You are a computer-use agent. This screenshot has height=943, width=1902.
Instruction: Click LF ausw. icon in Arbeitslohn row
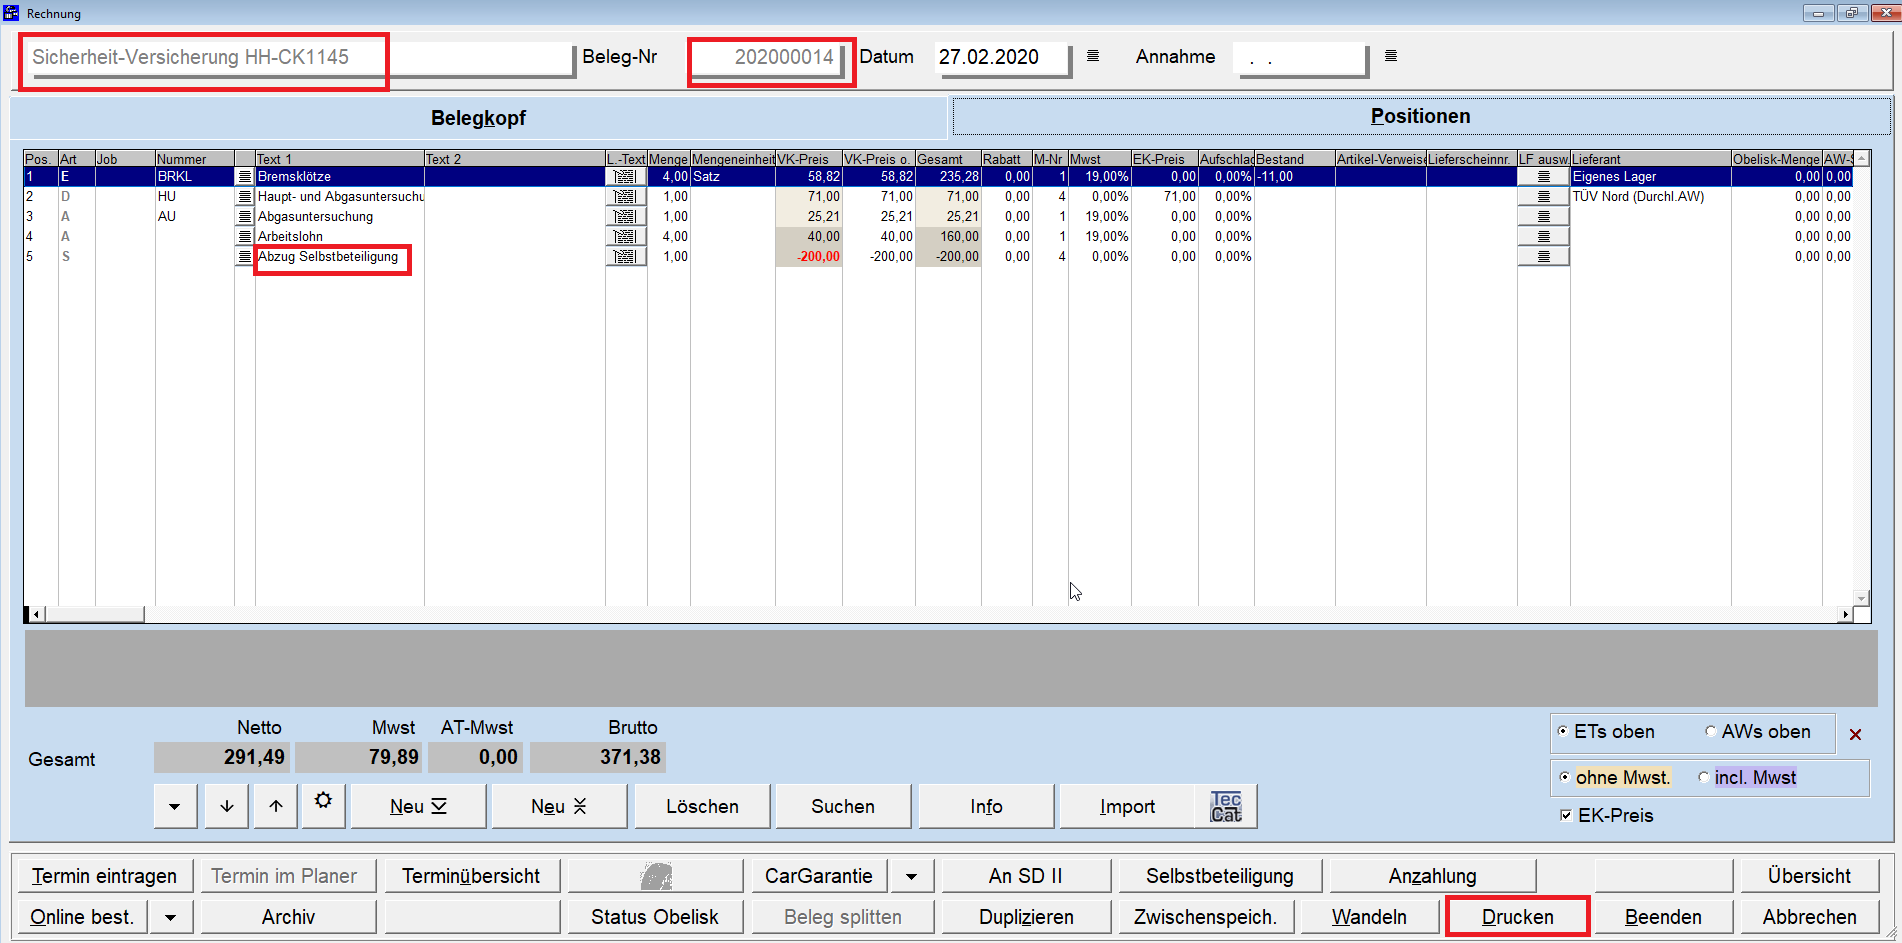tap(1544, 237)
